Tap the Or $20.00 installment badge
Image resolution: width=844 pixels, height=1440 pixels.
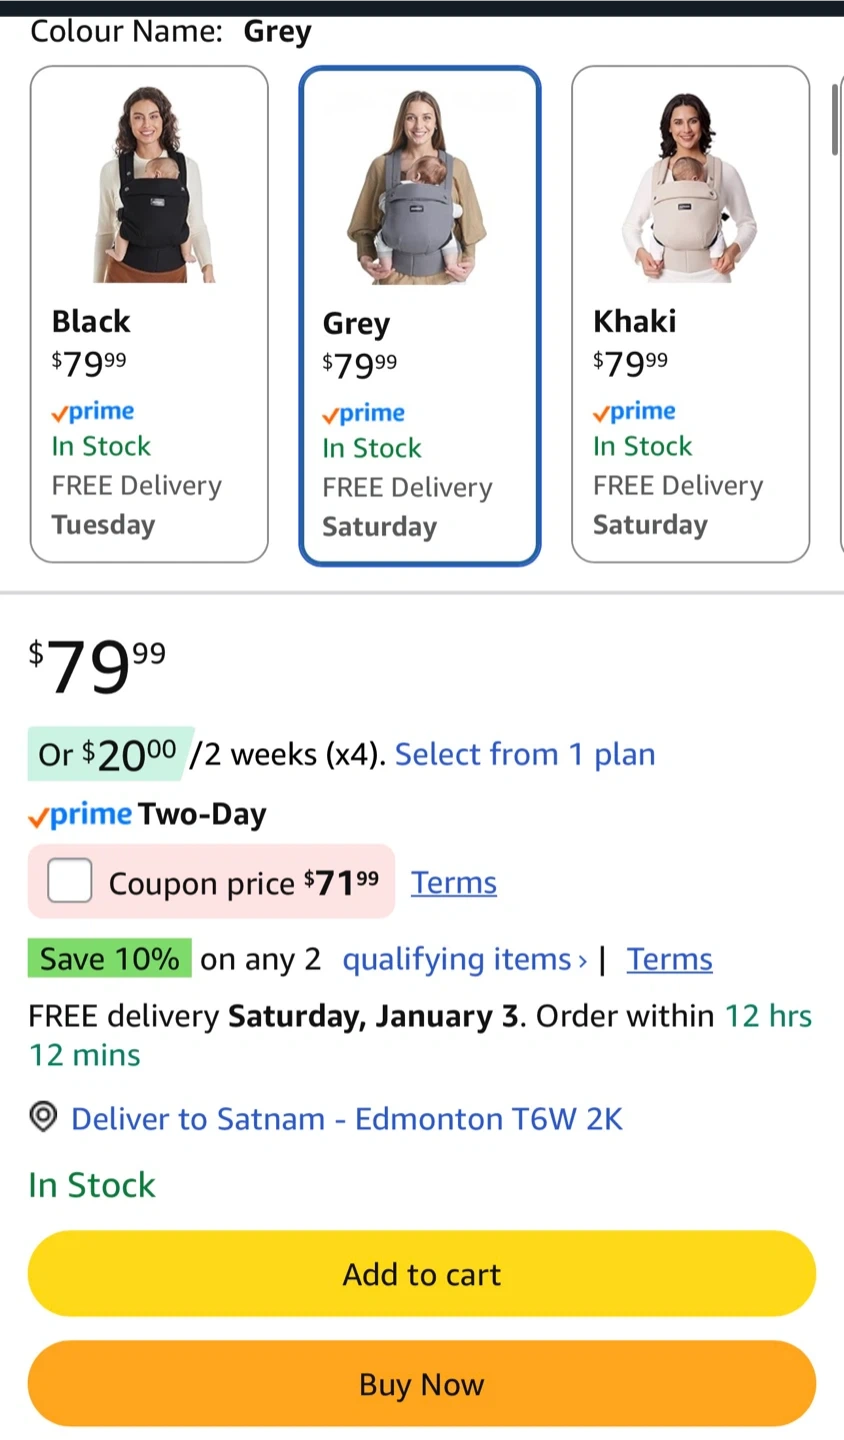tap(108, 754)
